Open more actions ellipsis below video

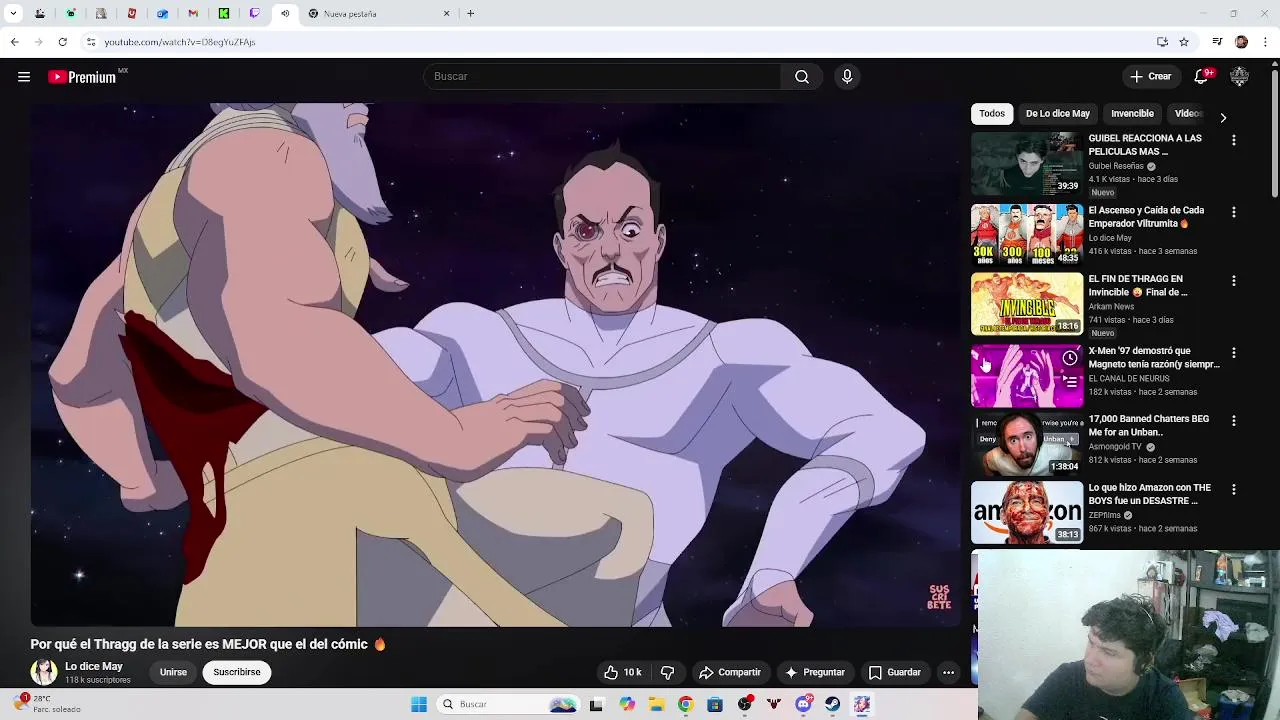(x=948, y=672)
